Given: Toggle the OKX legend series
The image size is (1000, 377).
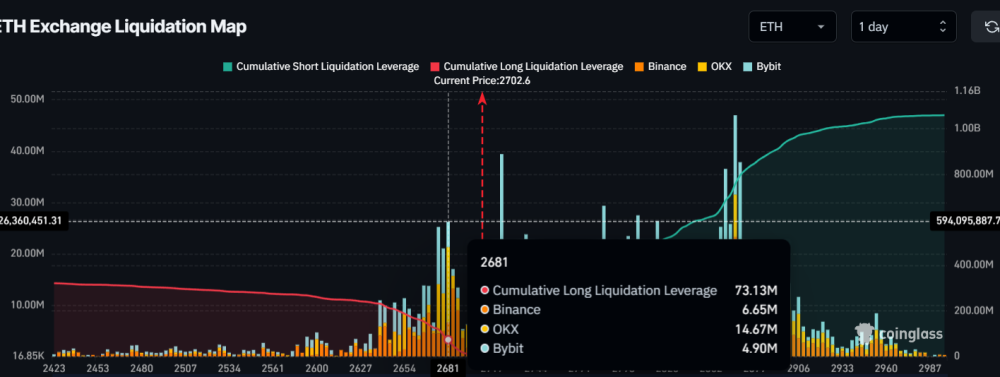Looking at the screenshot, I should click(x=714, y=66).
